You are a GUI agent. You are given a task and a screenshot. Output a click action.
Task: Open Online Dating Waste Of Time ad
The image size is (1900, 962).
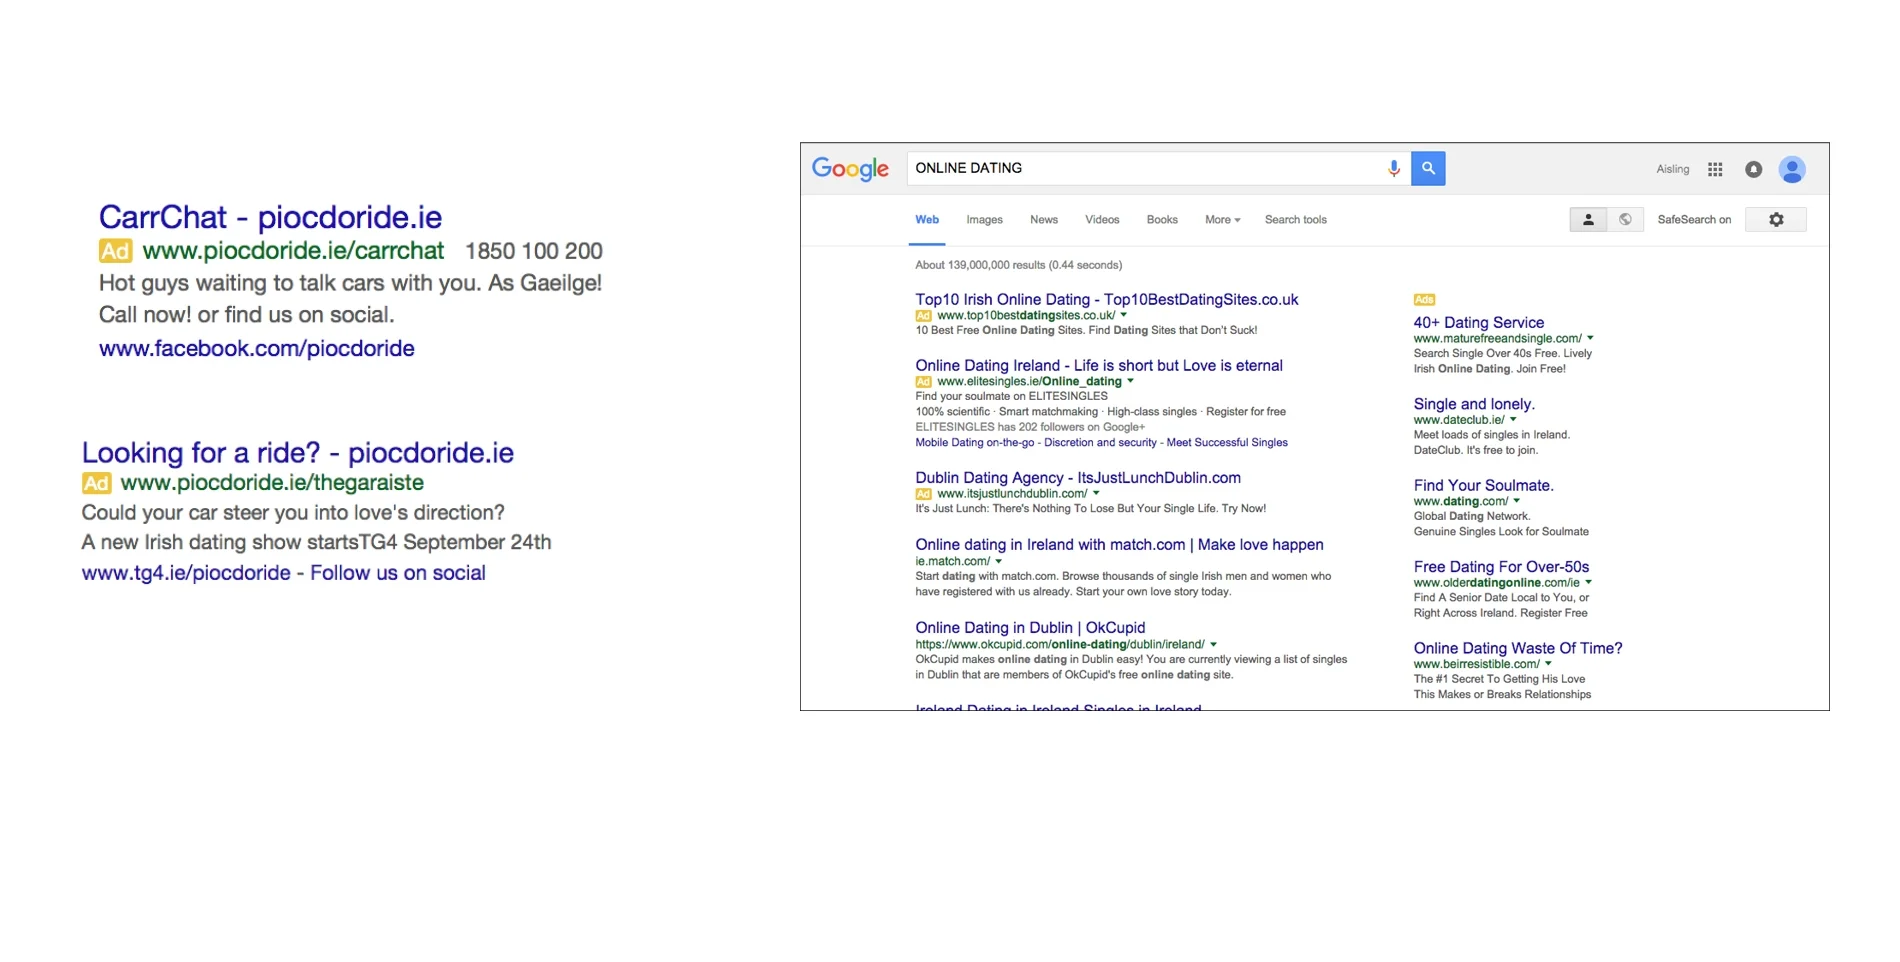coord(1518,648)
